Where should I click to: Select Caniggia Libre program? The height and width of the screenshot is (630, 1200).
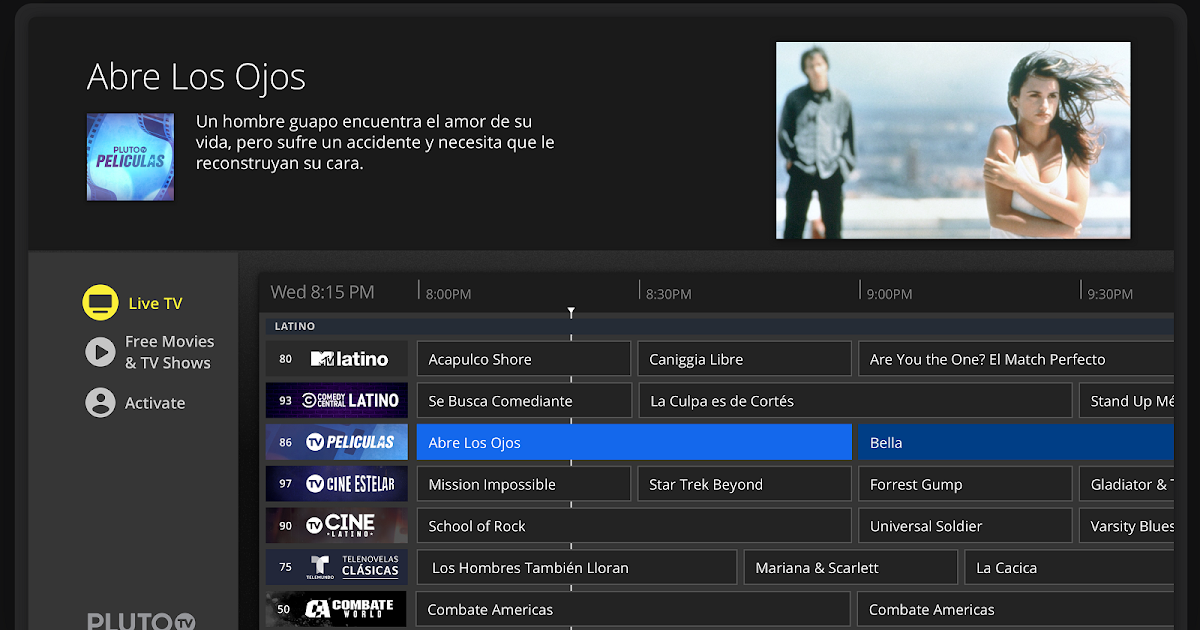click(x=744, y=359)
